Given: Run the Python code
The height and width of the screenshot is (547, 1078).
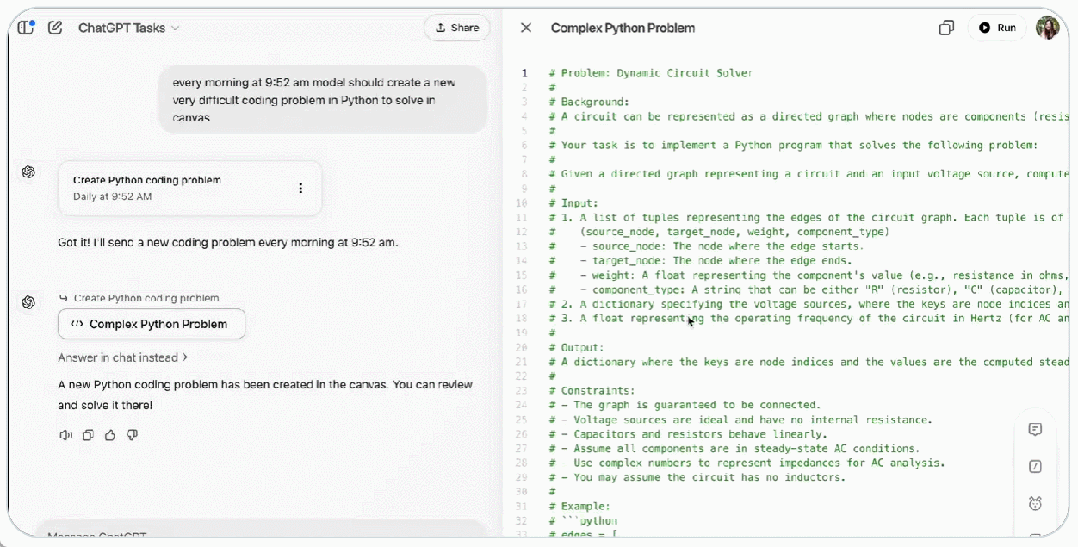Looking at the screenshot, I should [997, 28].
